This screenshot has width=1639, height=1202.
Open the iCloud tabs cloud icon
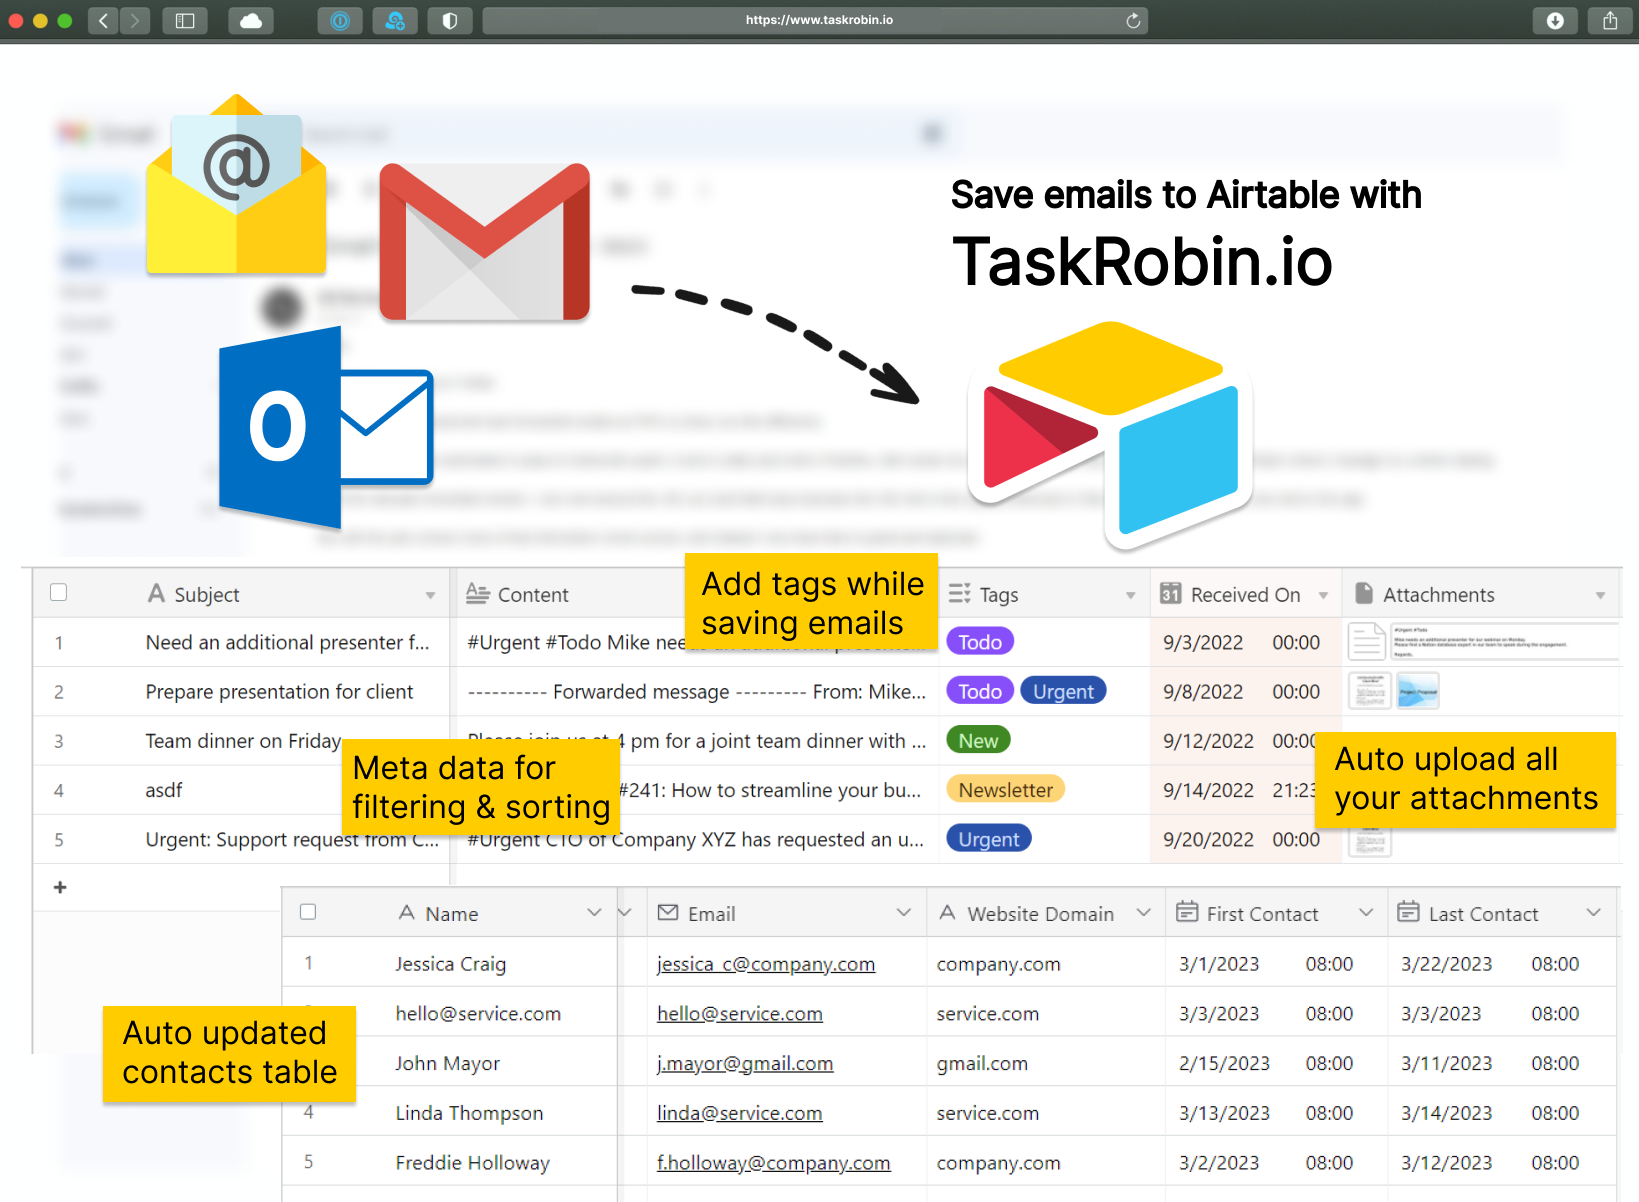[x=251, y=21]
